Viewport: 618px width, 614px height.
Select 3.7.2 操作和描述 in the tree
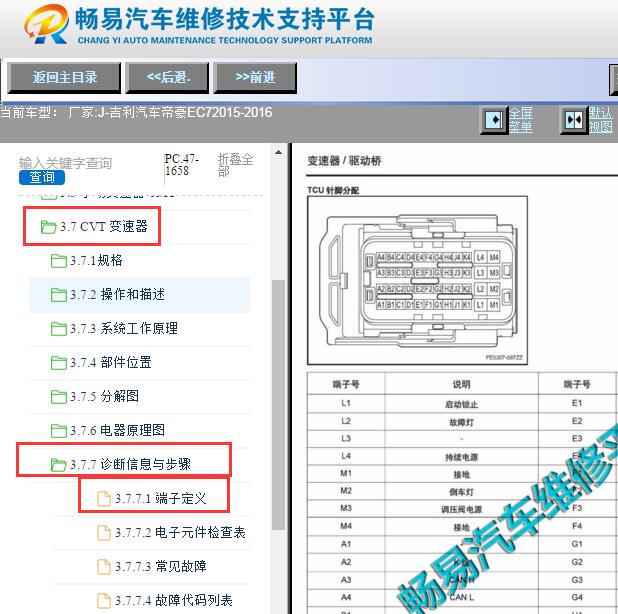coord(117,294)
